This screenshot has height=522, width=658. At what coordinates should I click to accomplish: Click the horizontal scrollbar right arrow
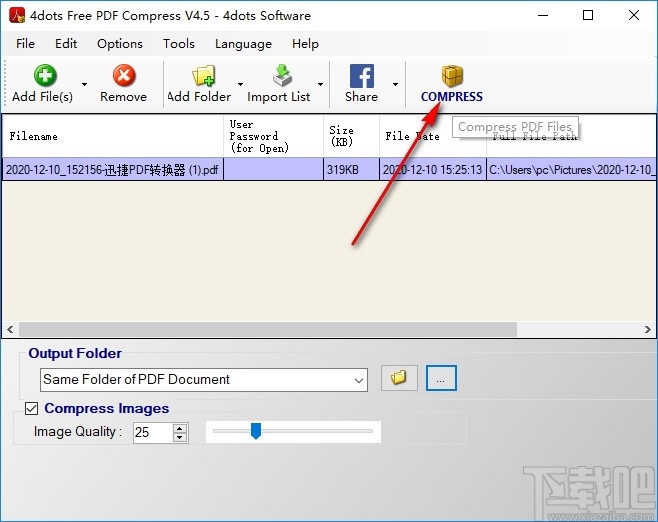(648, 329)
